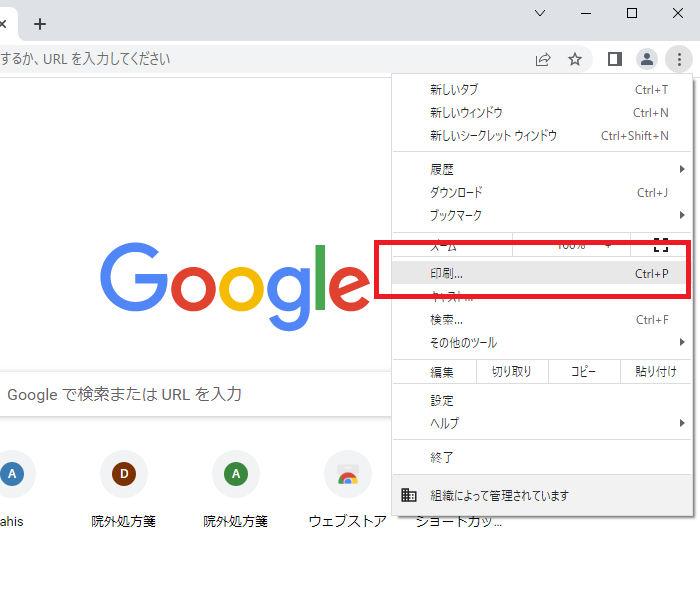Viewport: 700px width, 590px height.
Task: Open the profile avatar button
Action: click(x=647, y=59)
